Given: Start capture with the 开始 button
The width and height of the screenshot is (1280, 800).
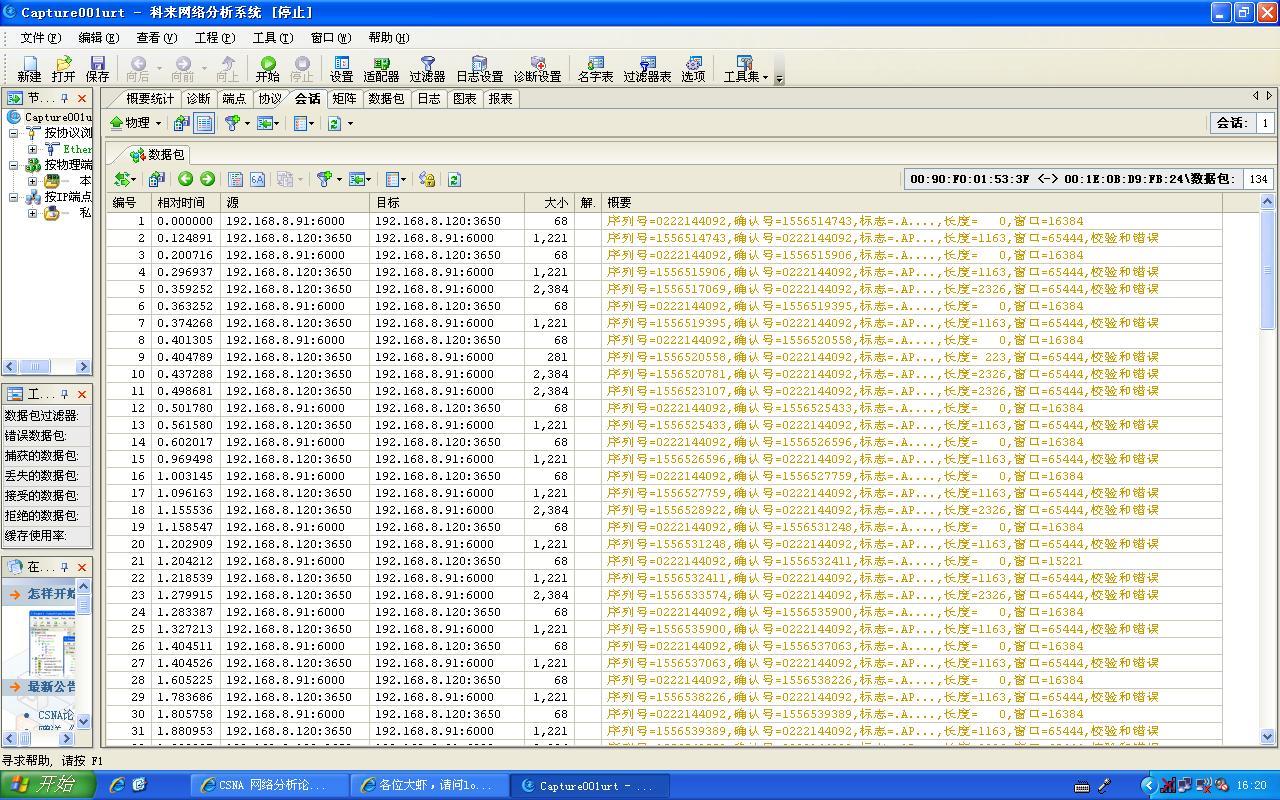Looking at the screenshot, I should [267, 68].
